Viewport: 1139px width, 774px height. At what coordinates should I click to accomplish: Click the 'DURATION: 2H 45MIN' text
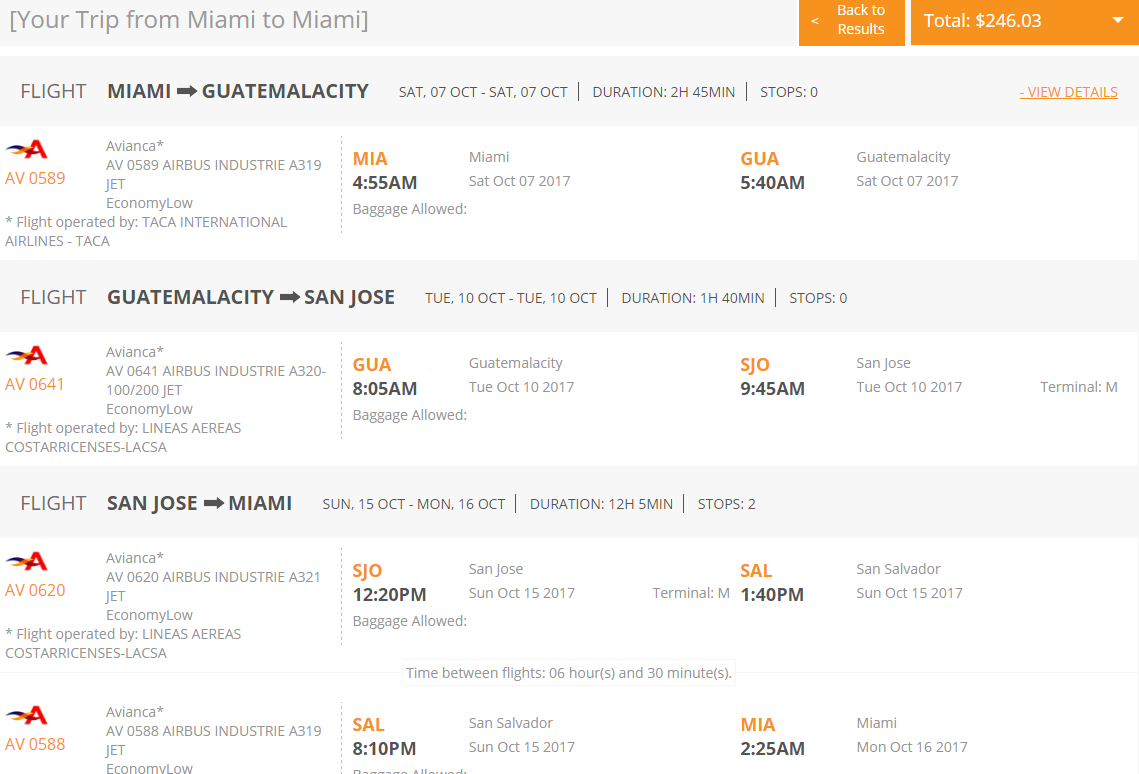click(x=664, y=92)
